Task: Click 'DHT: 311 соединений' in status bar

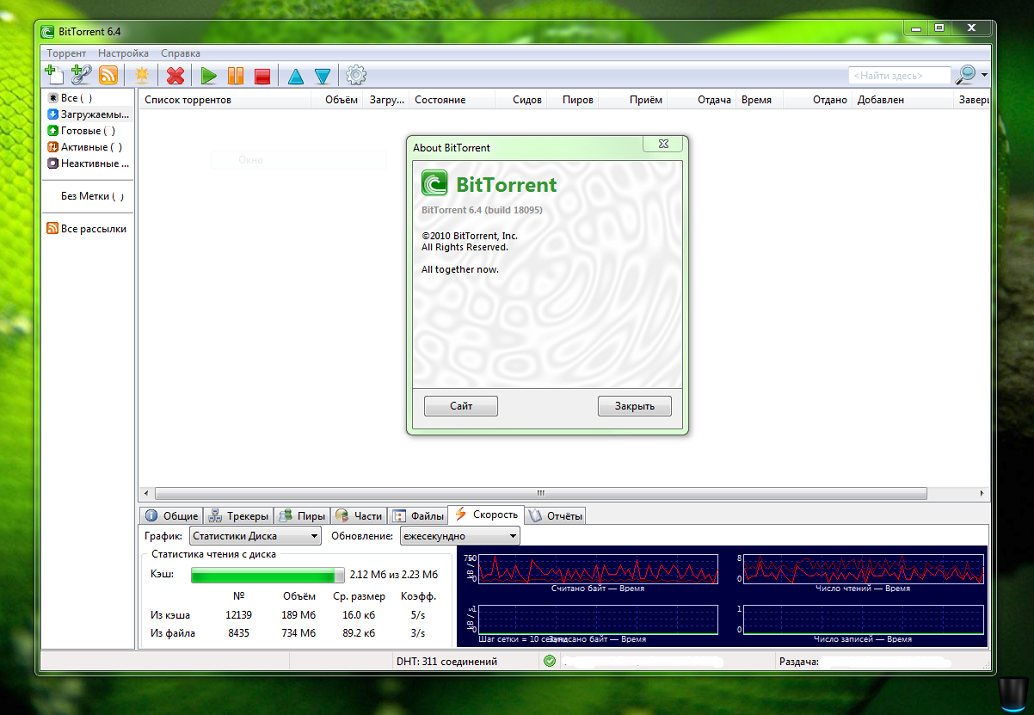Action: tap(446, 662)
